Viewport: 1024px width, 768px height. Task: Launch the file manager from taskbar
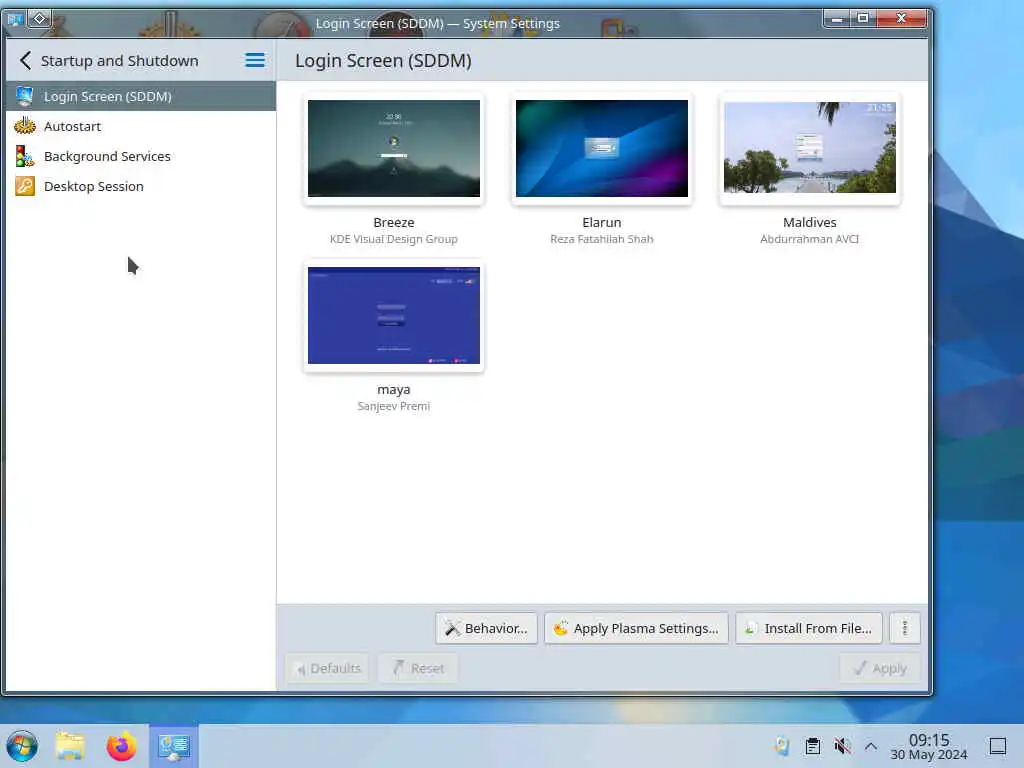click(x=70, y=746)
